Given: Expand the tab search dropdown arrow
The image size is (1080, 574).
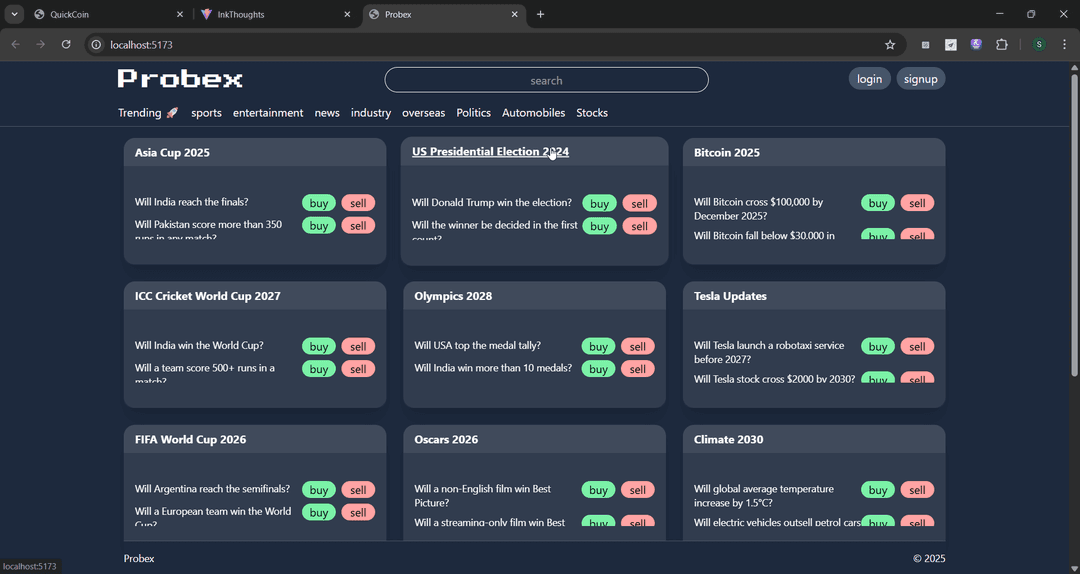Looking at the screenshot, I should coord(14,14).
